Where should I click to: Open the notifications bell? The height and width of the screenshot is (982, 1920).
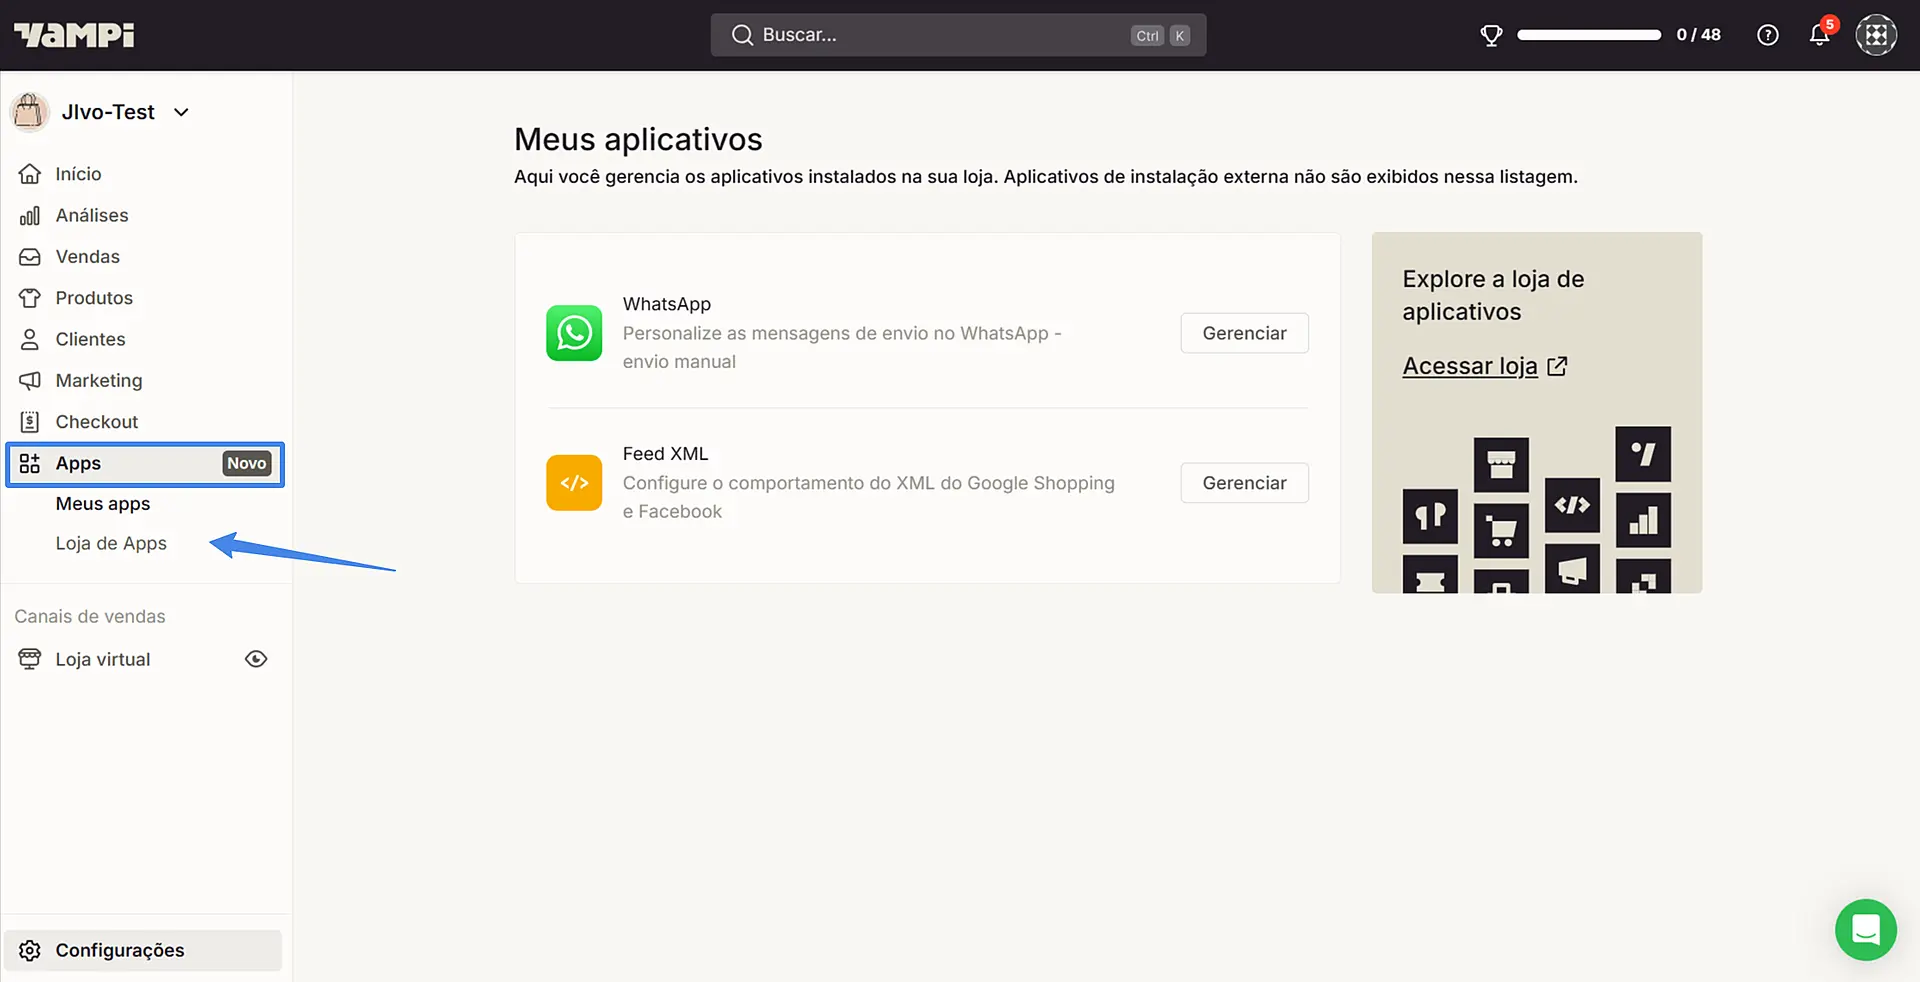[x=1819, y=35]
